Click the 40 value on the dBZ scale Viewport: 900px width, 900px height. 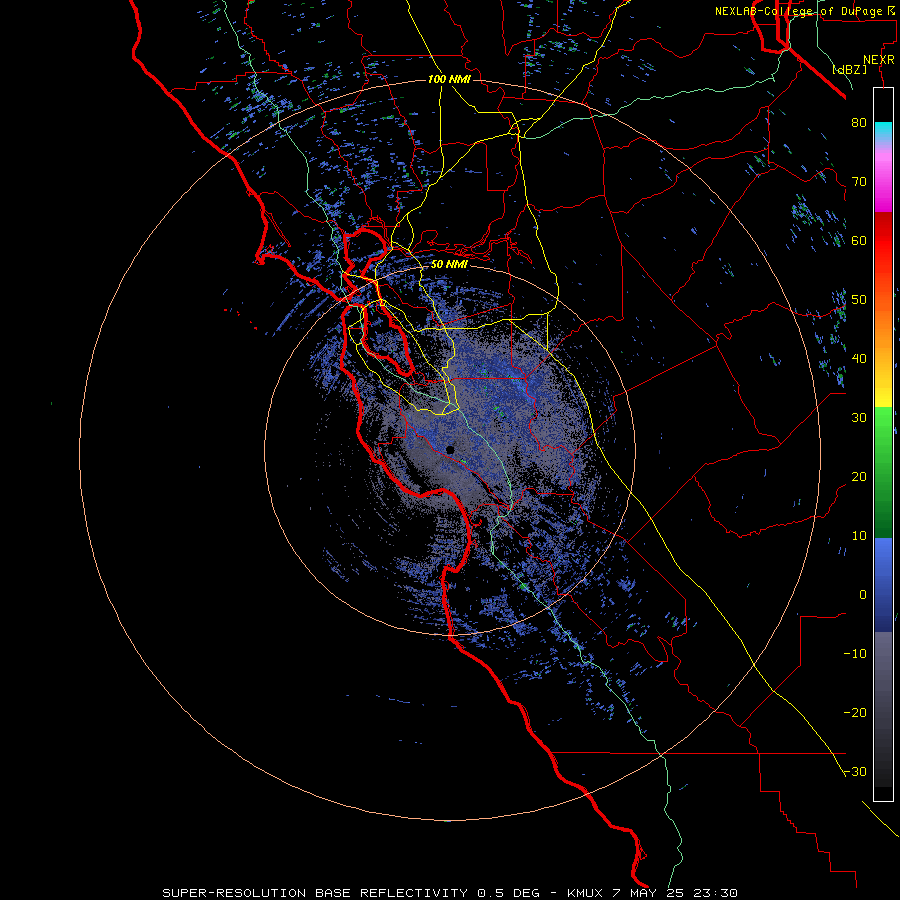(x=859, y=359)
